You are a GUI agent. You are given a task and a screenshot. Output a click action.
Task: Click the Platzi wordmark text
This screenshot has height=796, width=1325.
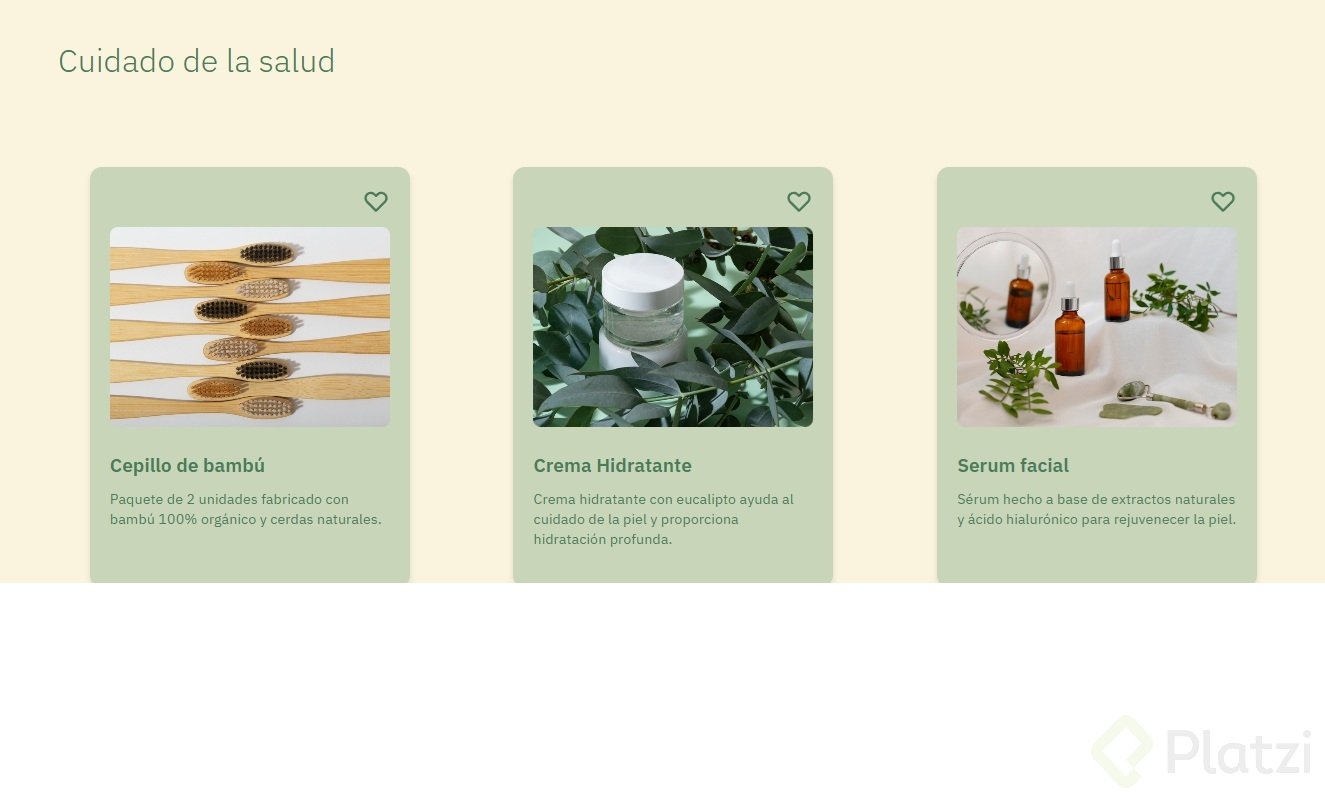[x=1238, y=752]
